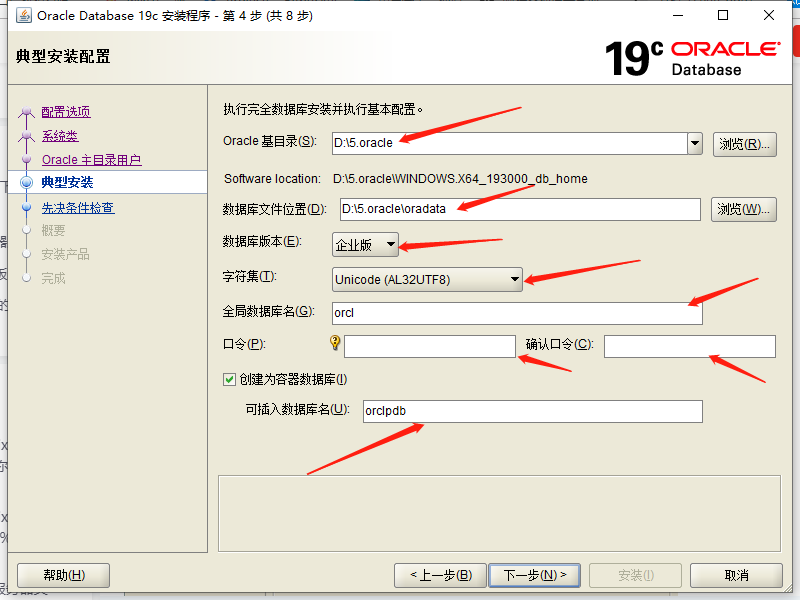Click 浏览(R) beside Oracle 基目录
The width and height of the screenshot is (800, 600).
pyautogui.click(x=743, y=143)
